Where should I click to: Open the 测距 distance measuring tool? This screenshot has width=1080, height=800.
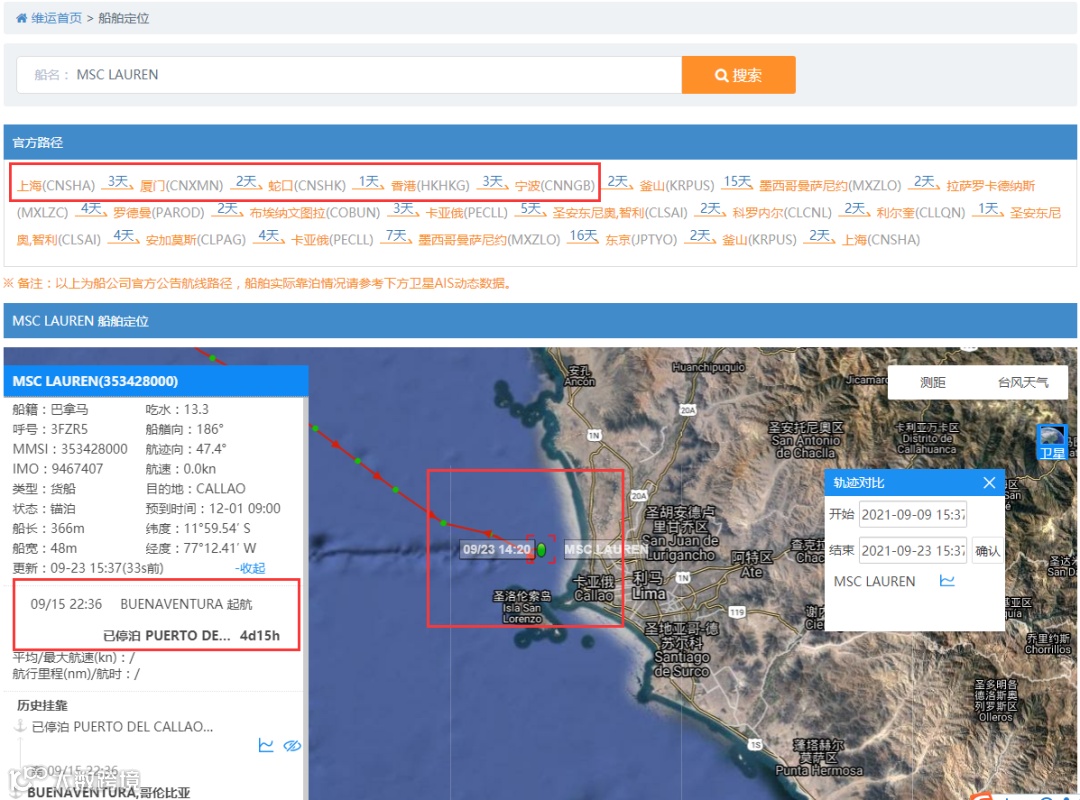tap(933, 382)
